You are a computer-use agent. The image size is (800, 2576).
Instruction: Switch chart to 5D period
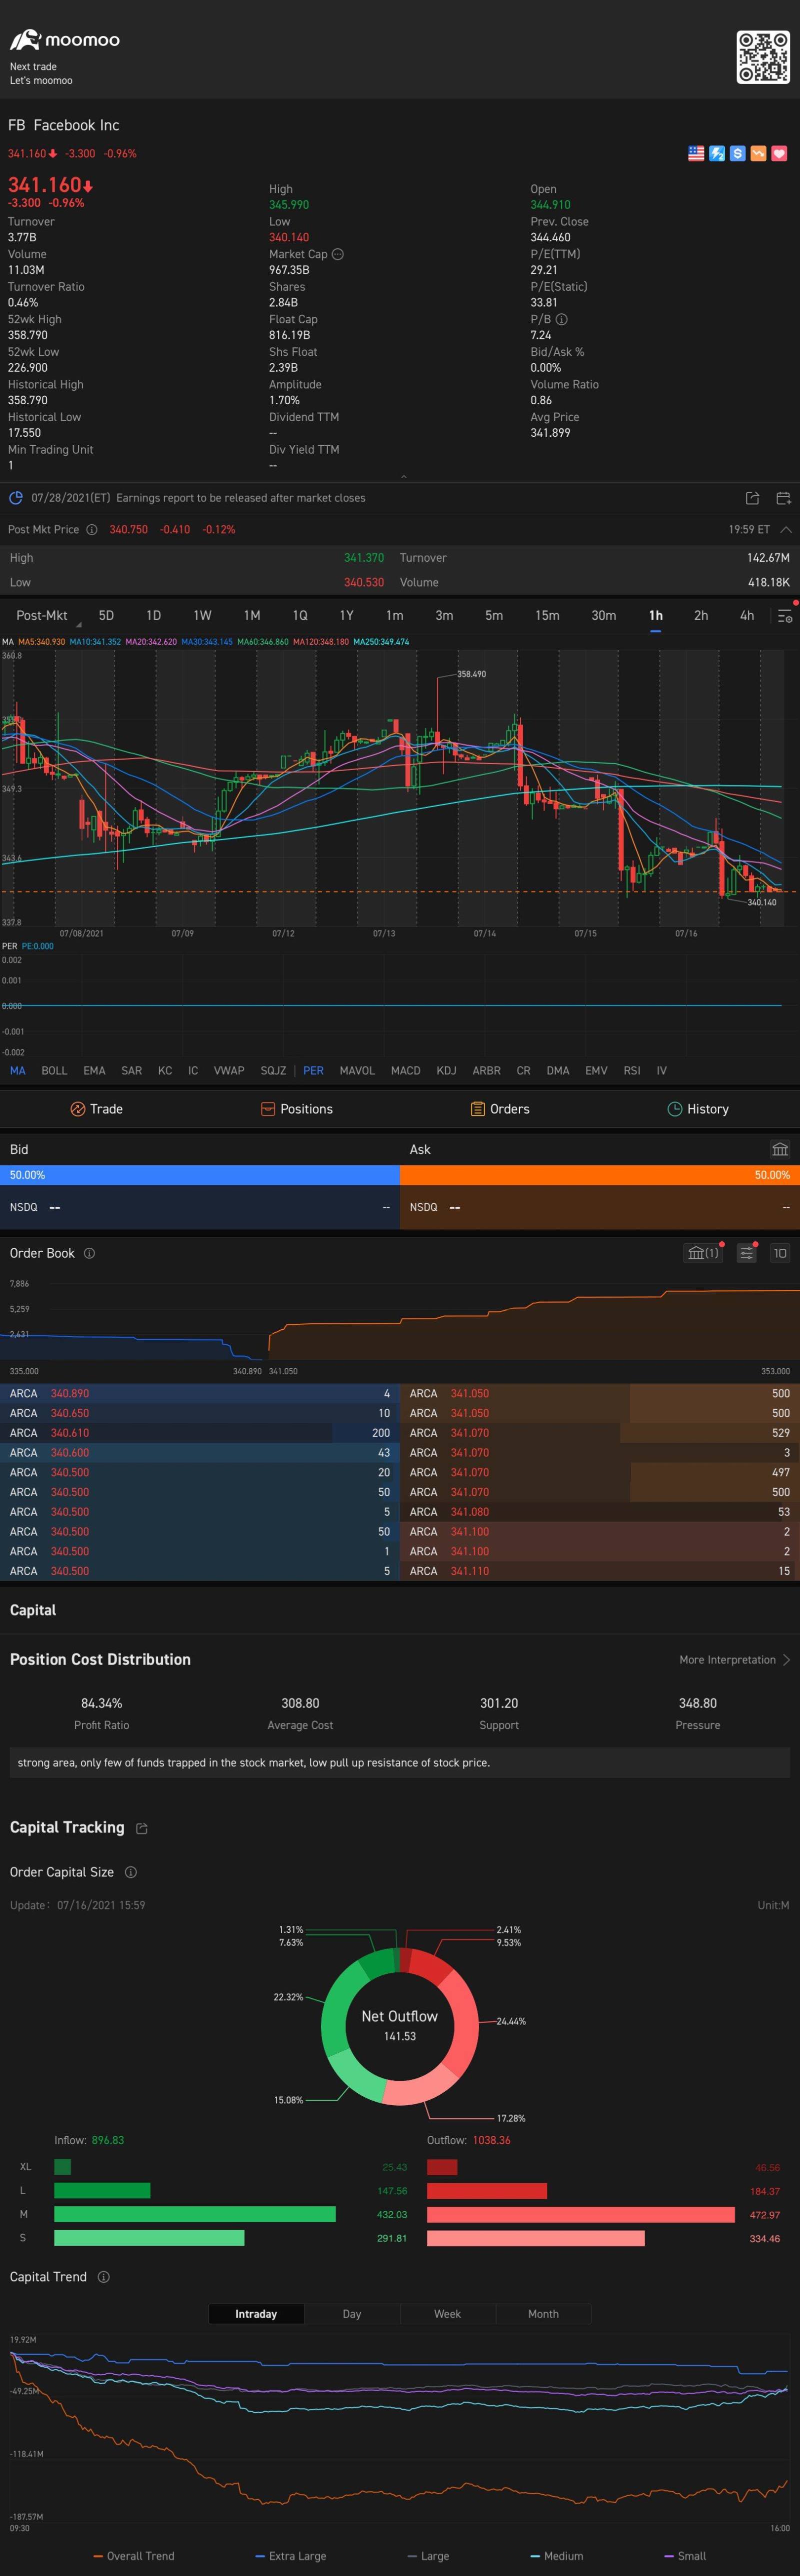(x=106, y=616)
